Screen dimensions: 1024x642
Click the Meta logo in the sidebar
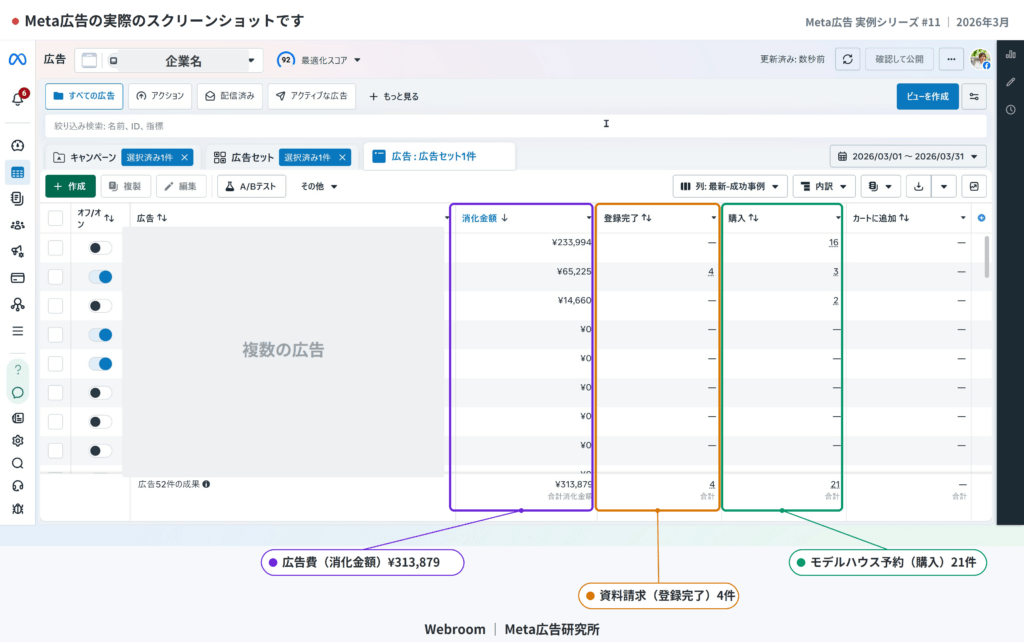18,59
